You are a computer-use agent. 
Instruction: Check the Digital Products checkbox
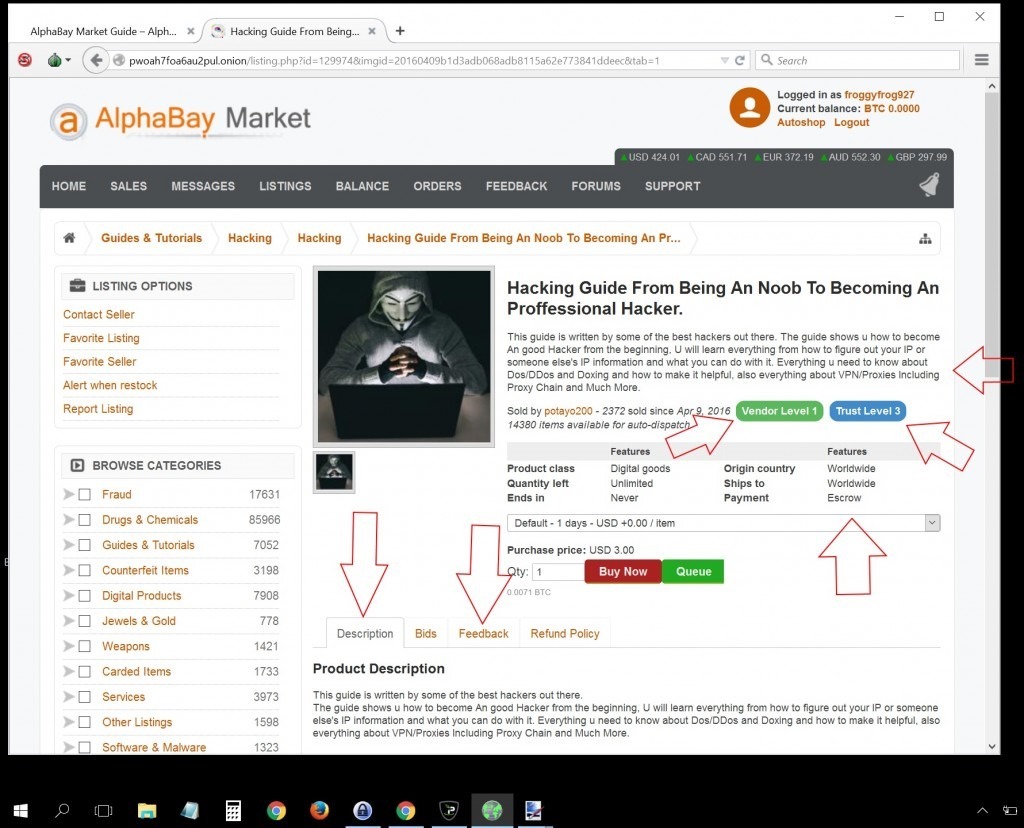pos(84,596)
